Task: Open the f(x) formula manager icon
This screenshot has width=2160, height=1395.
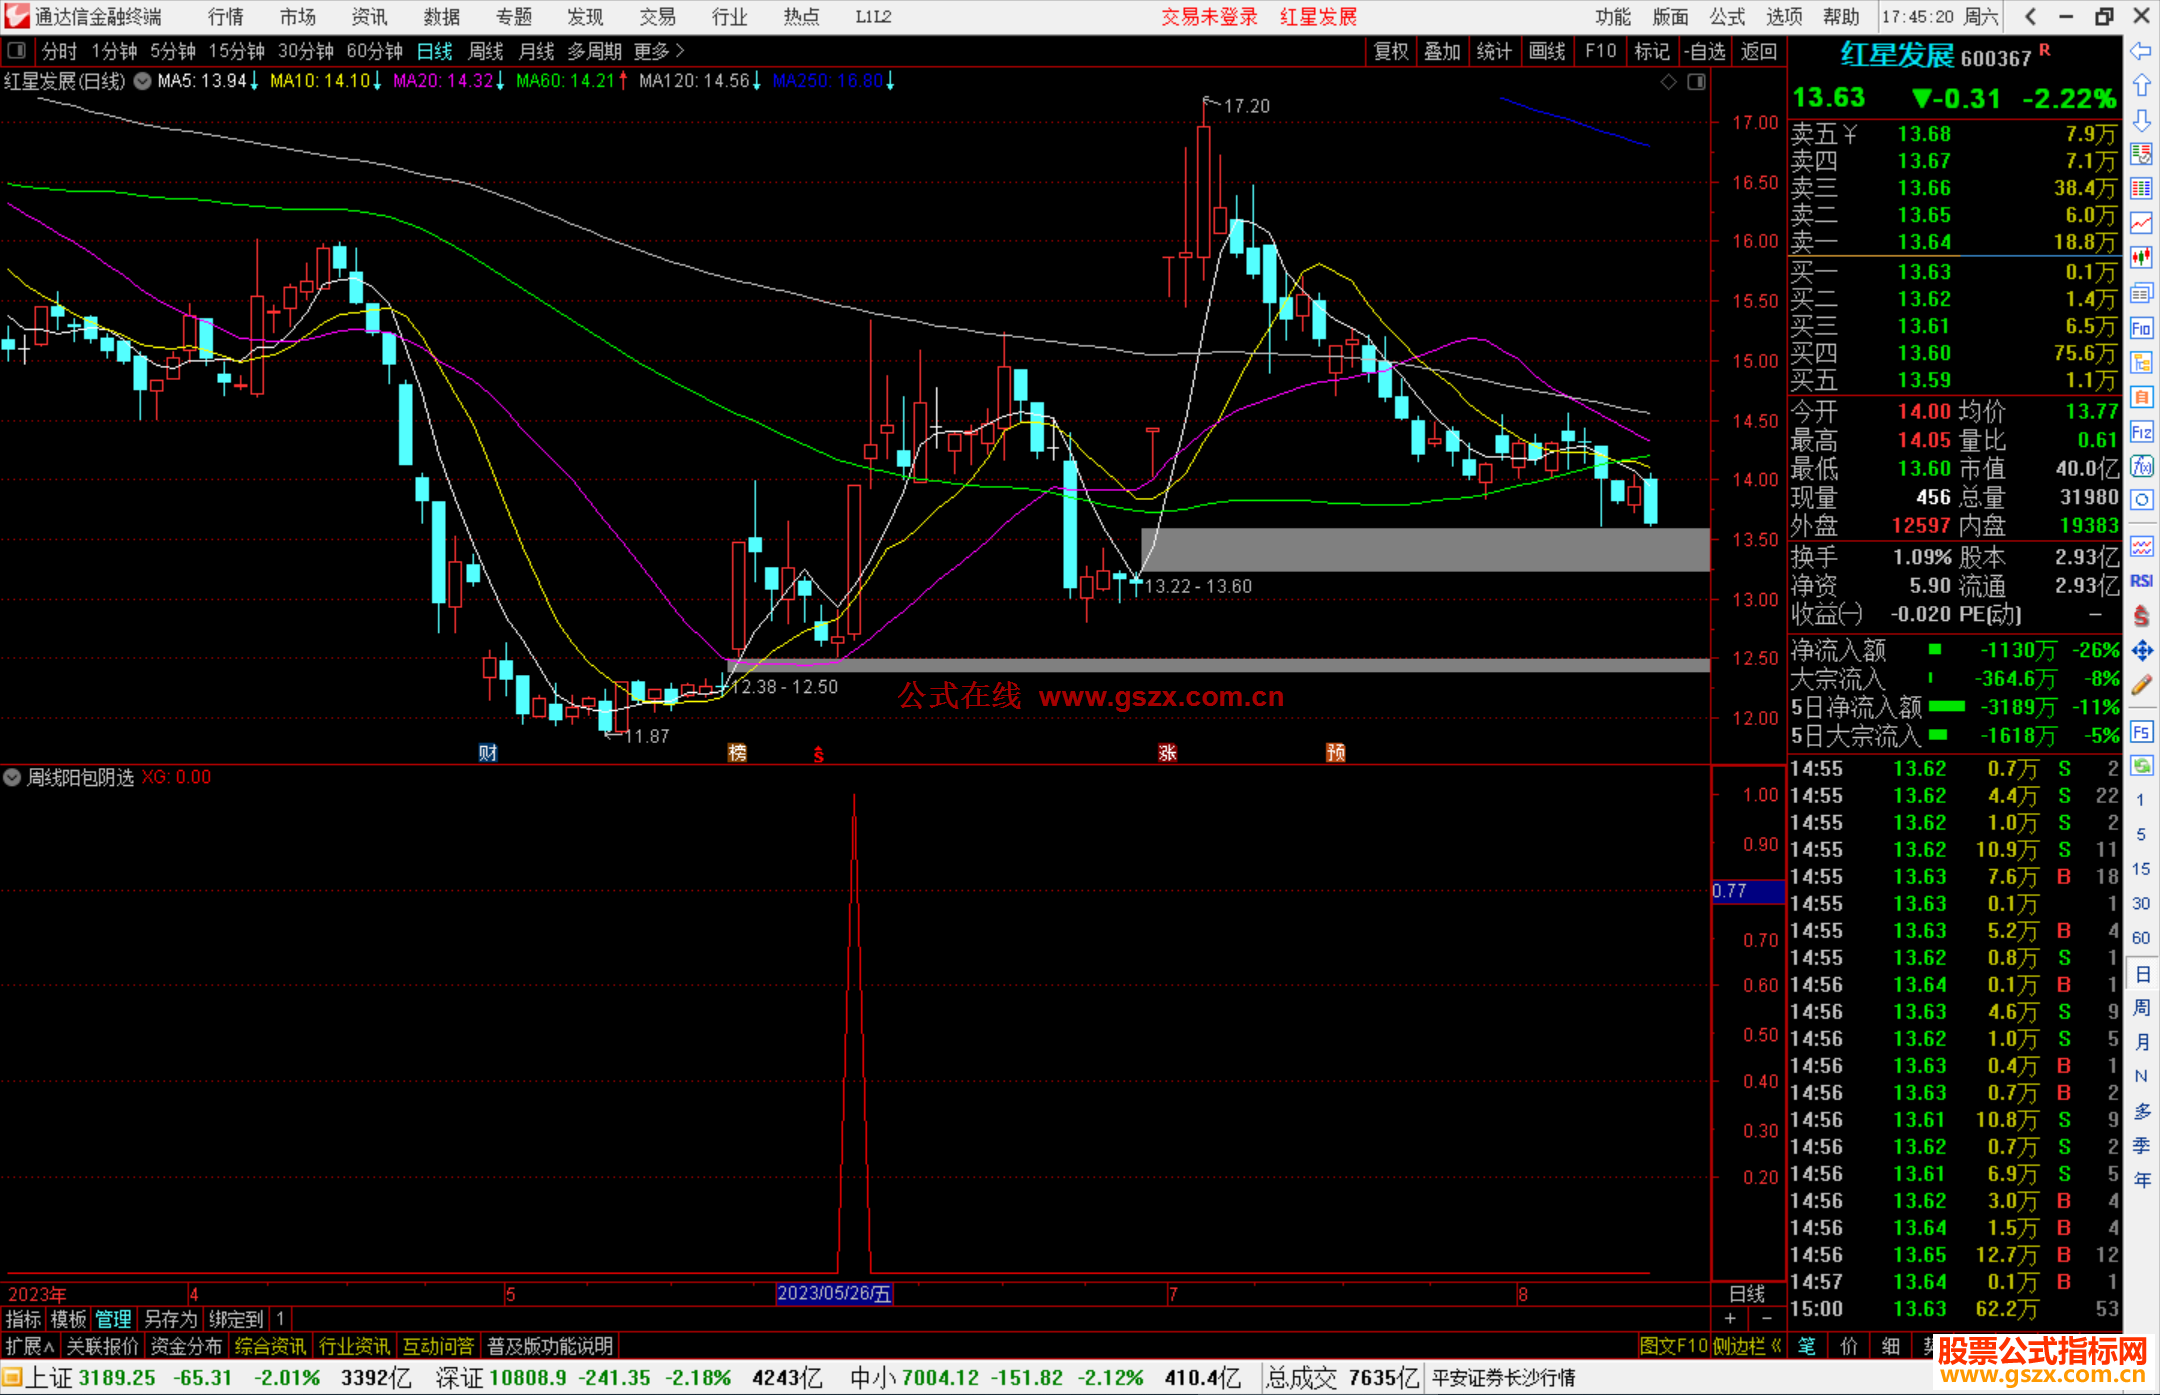Action: 2141,466
